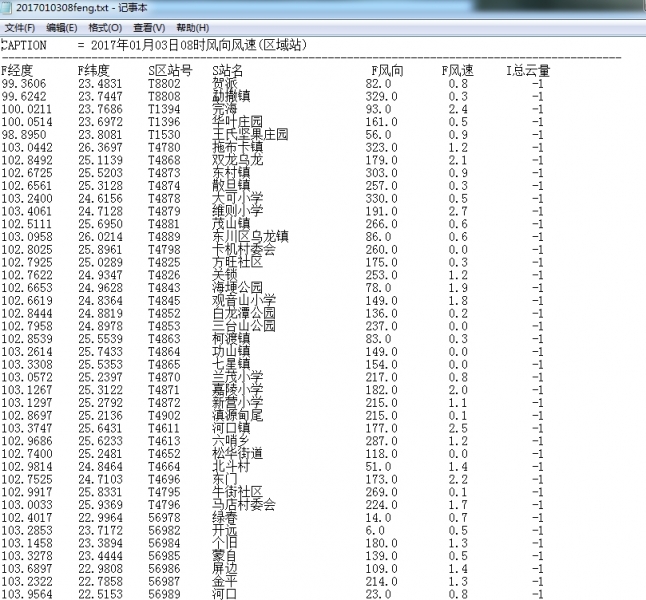
Task: Place cursor on station ID T4902
Action: point(165,415)
